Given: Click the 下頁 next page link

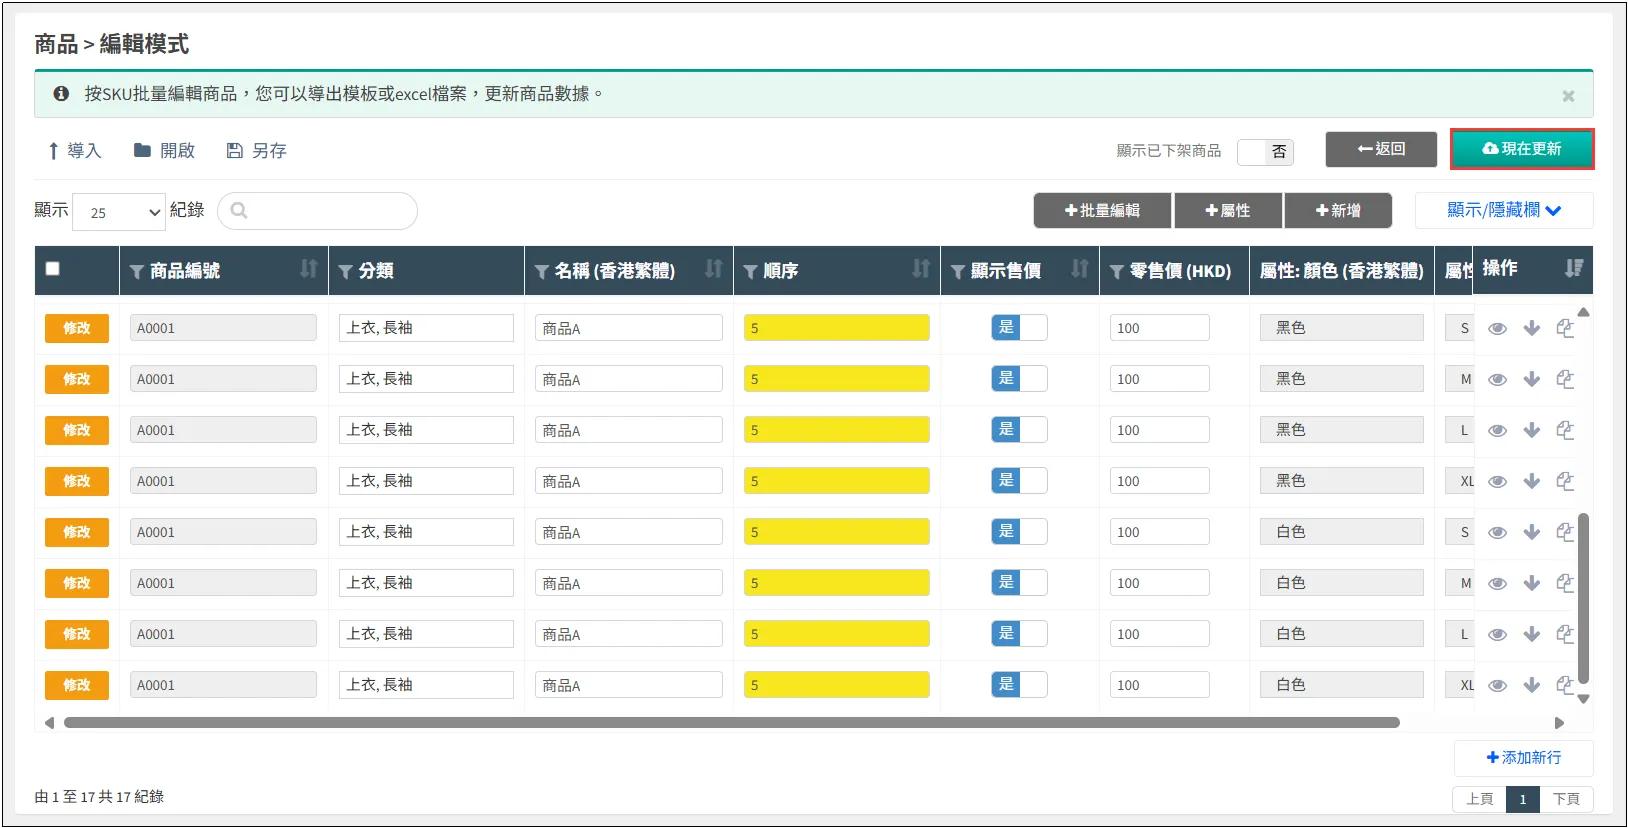Looking at the screenshot, I should click(1566, 799).
